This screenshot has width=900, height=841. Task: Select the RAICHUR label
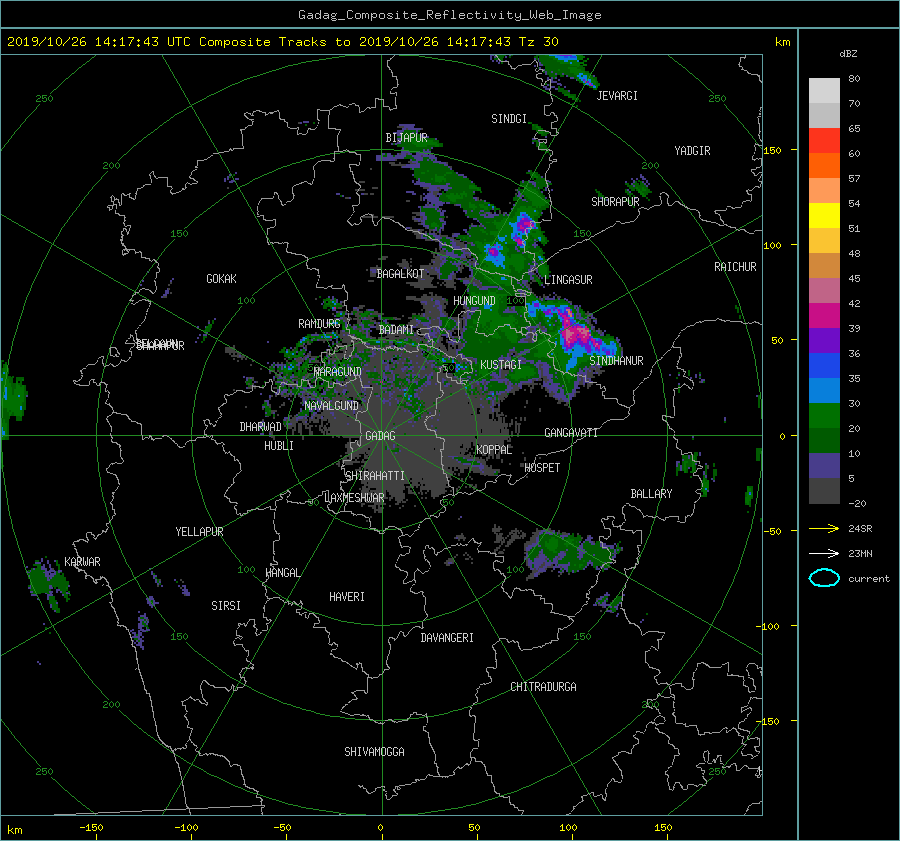[735, 267]
